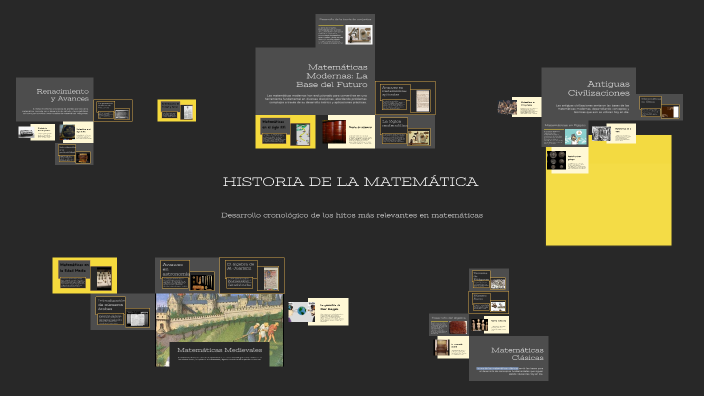
Task: Open the 'Teorema de Pitágoras' slide in Clásicas group
Action: click(x=489, y=279)
